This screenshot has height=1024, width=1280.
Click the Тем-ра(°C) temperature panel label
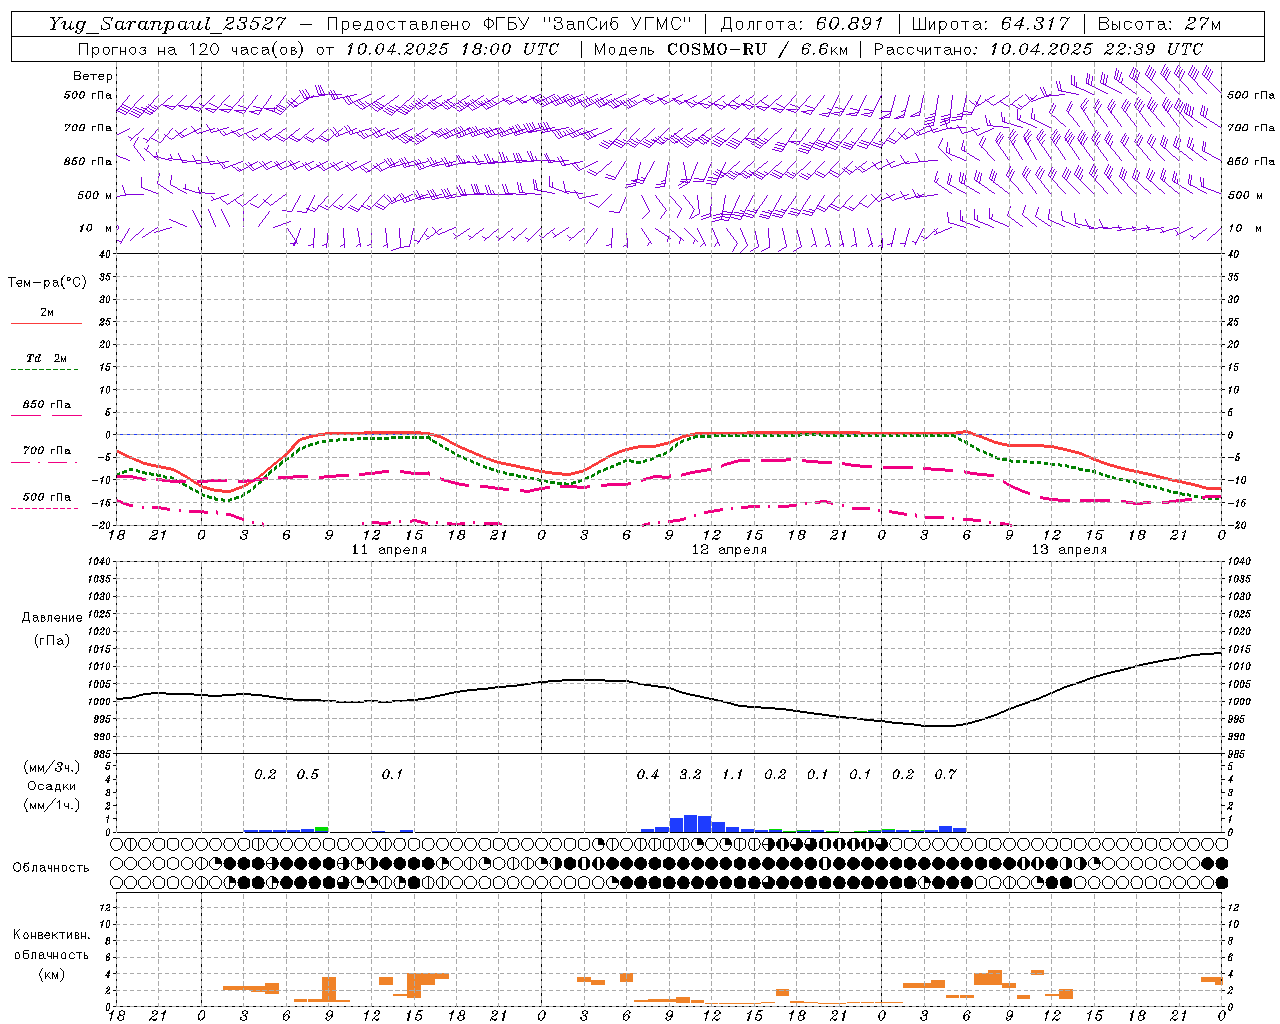point(47,283)
